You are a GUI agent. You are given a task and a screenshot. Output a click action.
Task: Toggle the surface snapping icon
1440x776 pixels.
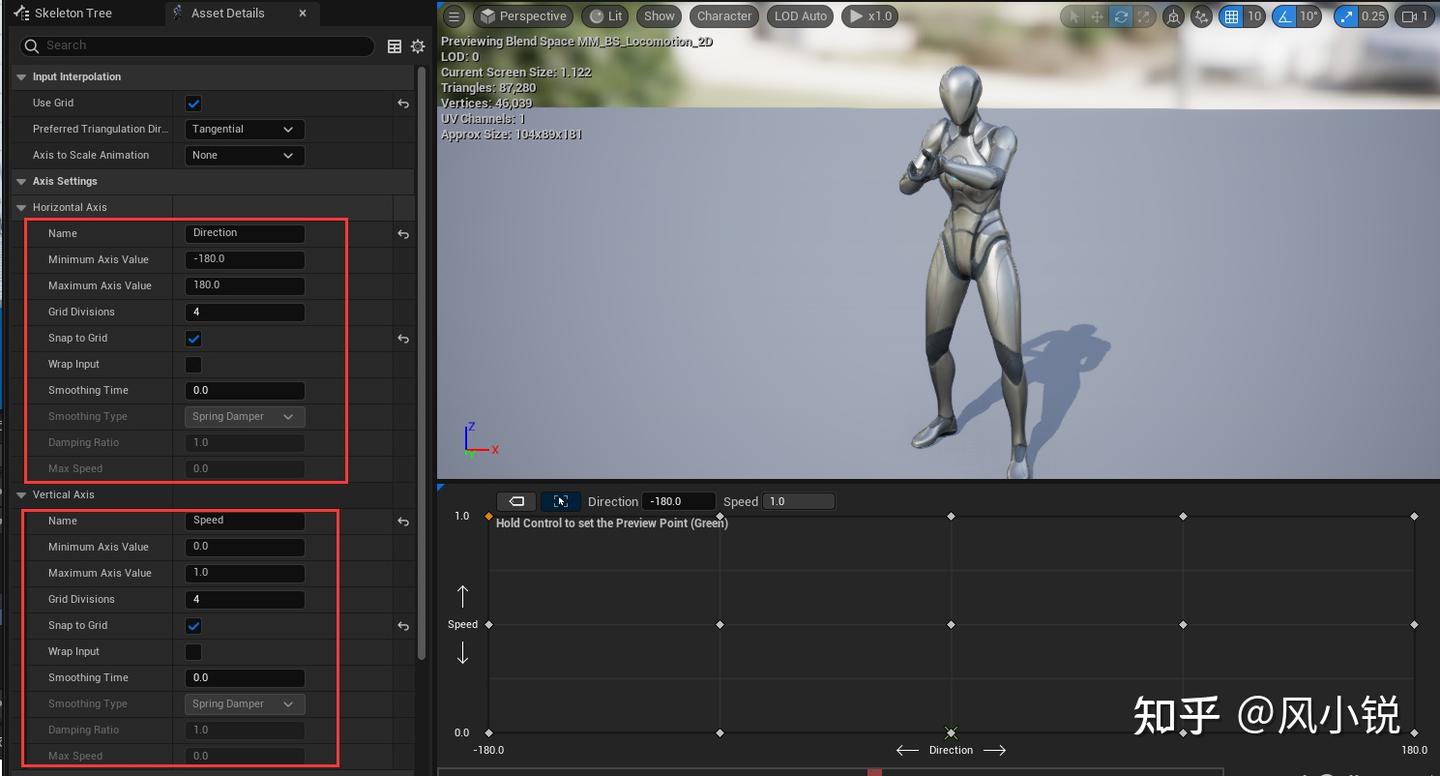pyautogui.click(x=1201, y=16)
